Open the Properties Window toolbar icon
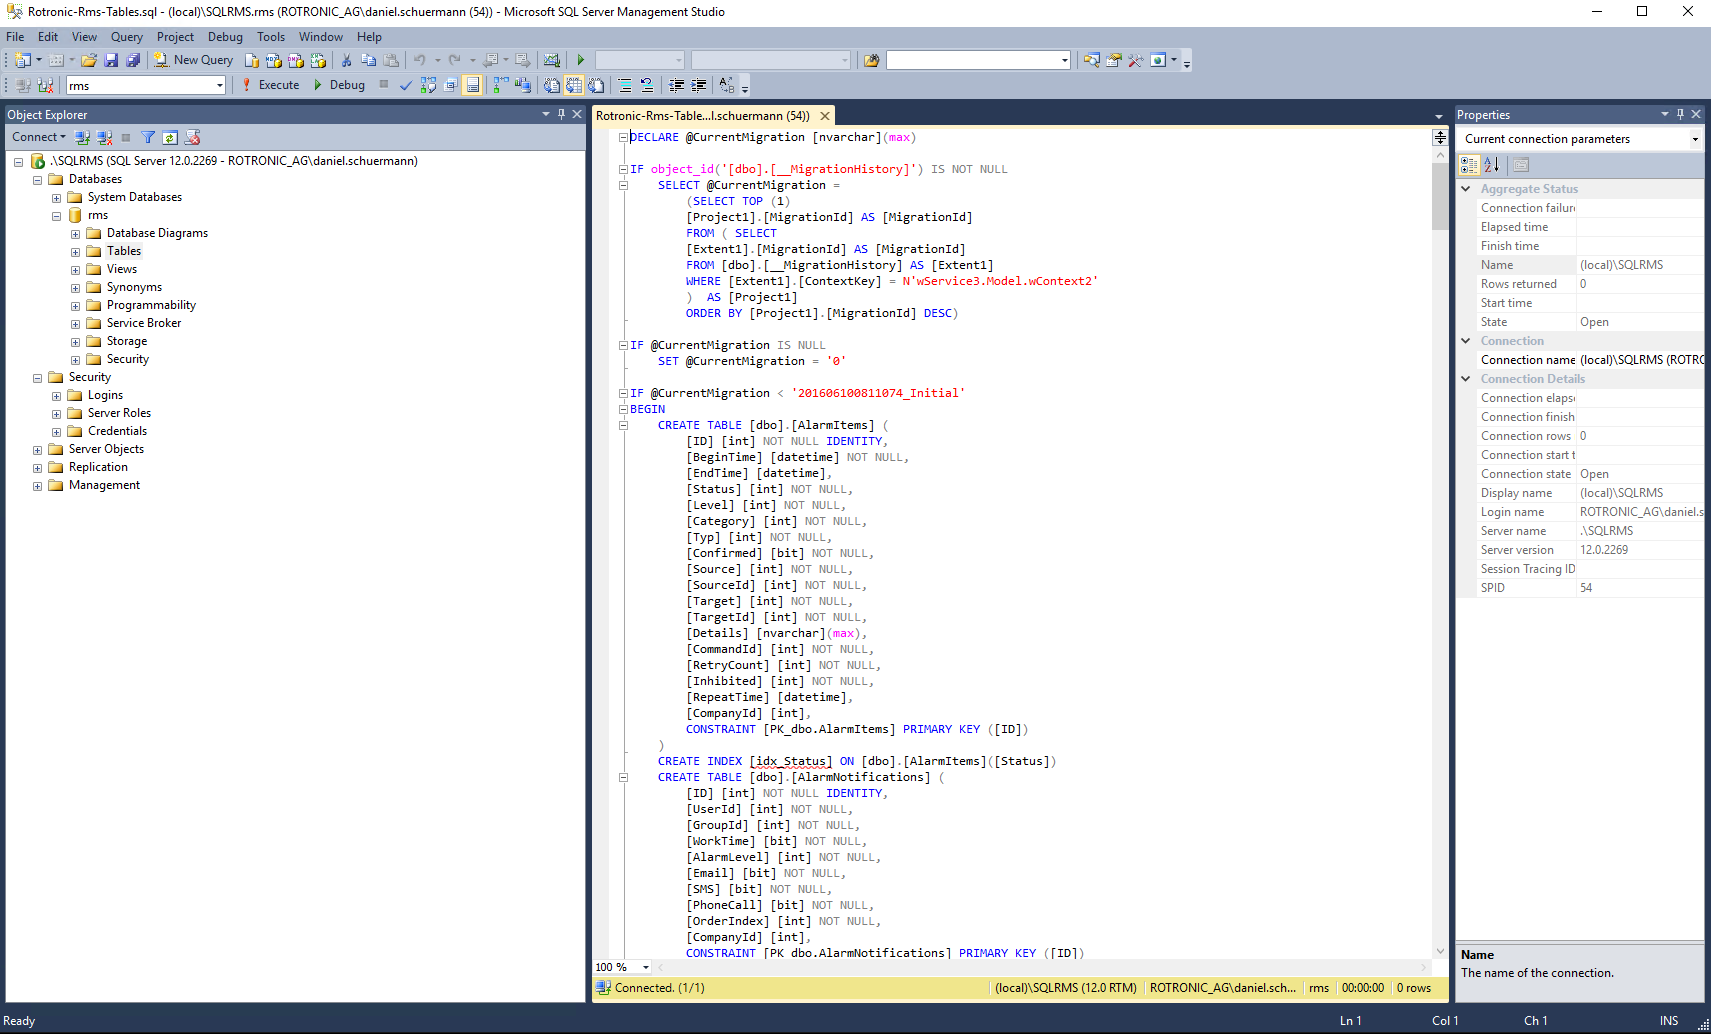1711x1034 pixels. (1113, 60)
